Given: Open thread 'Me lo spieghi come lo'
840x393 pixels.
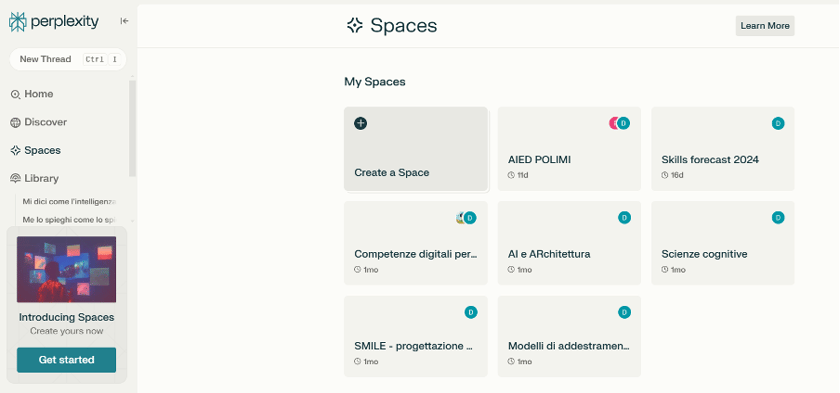Looking at the screenshot, I should [x=69, y=220].
